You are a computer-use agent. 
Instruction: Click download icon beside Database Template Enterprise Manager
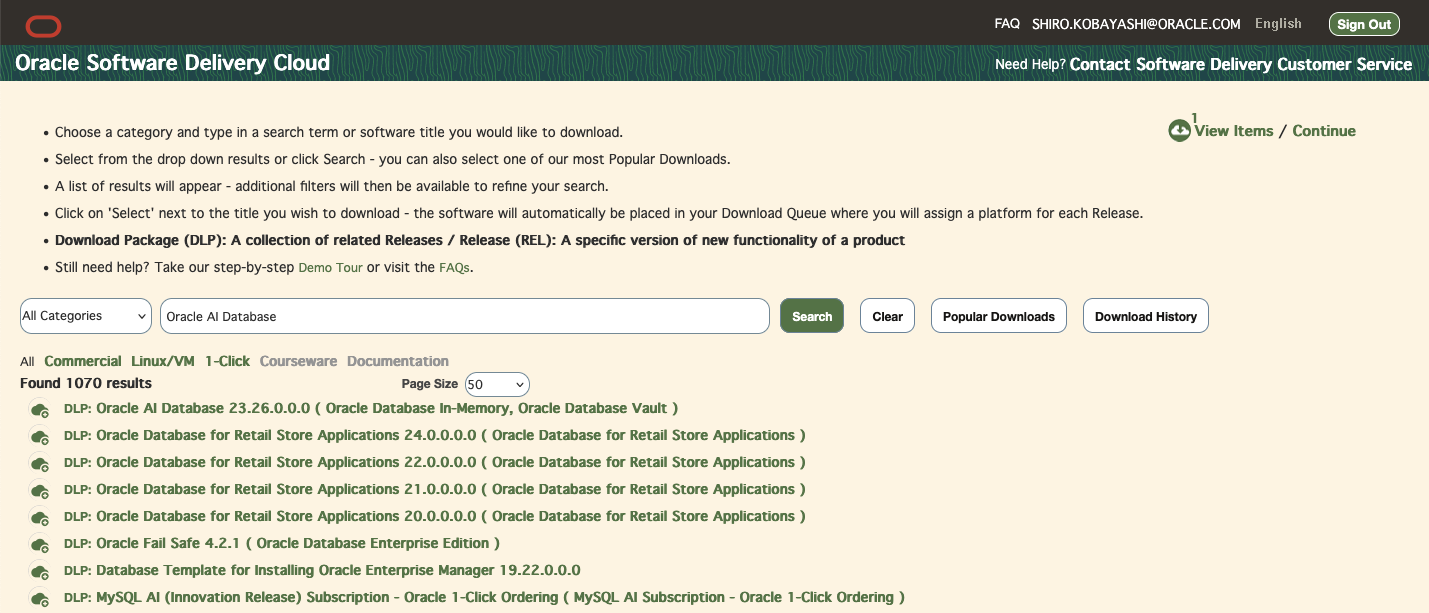pos(40,572)
